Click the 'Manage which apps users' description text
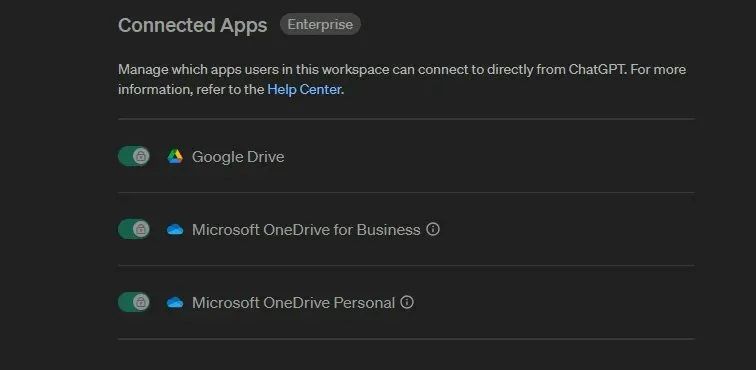The height and width of the screenshot is (370, 756). pos(402,80)
